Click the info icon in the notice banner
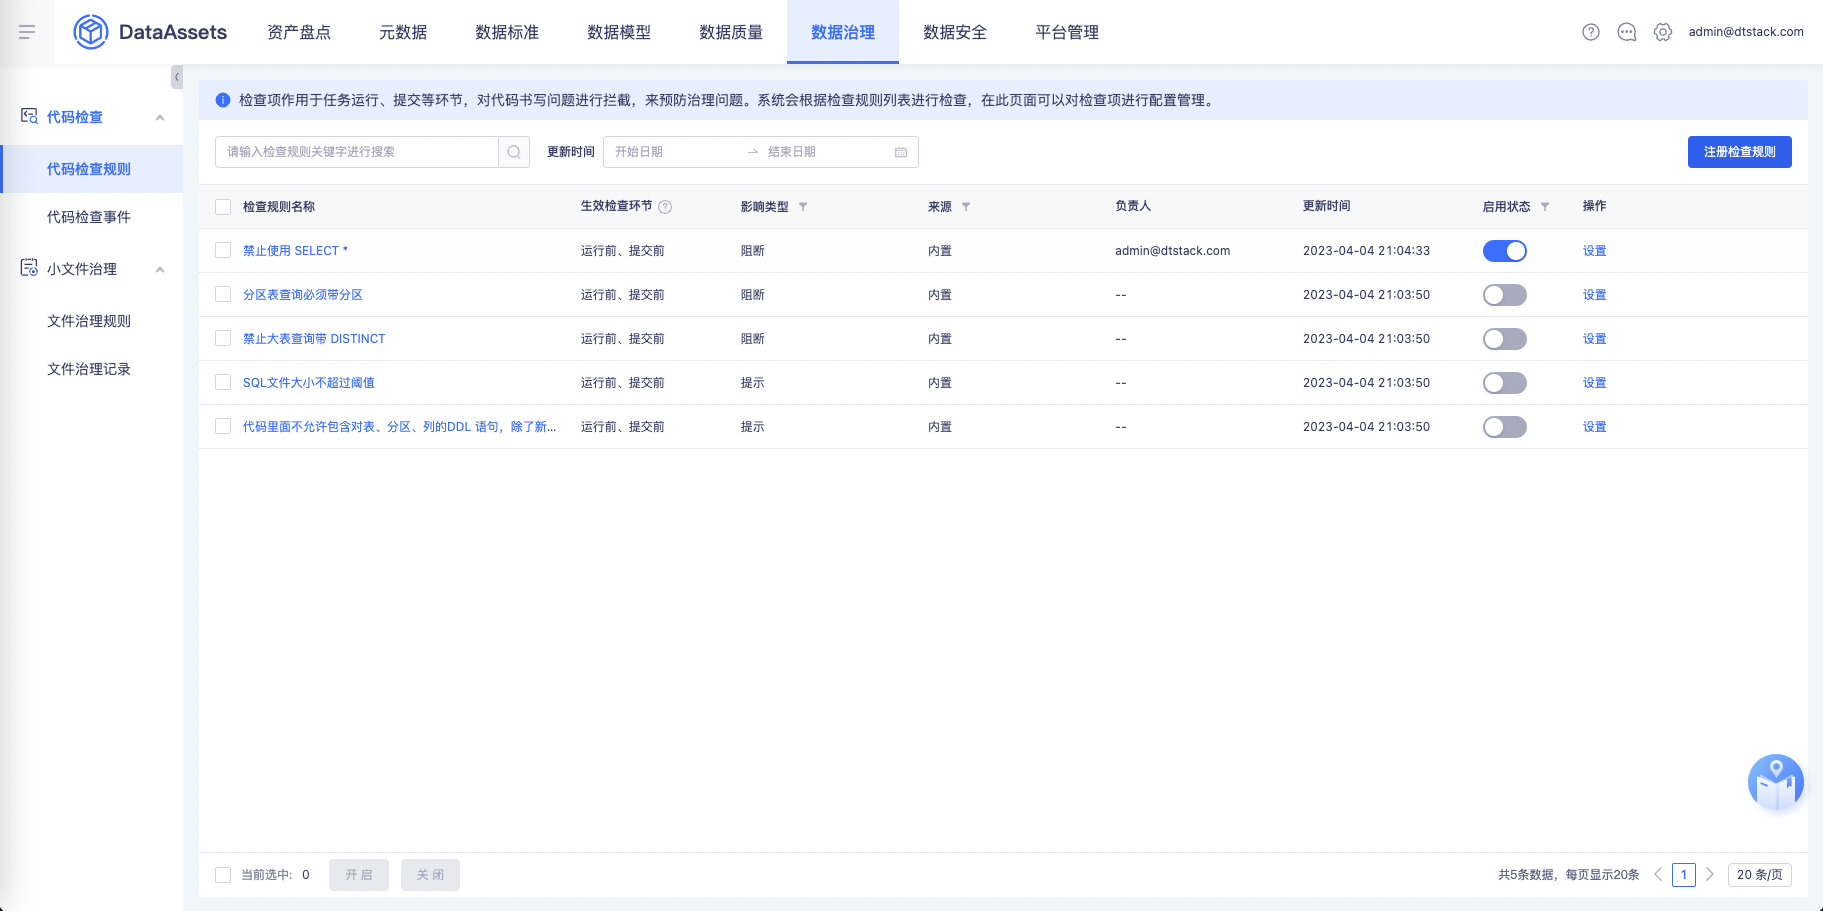This screenshot has height=911, width=1823. [x=223, y=100]
